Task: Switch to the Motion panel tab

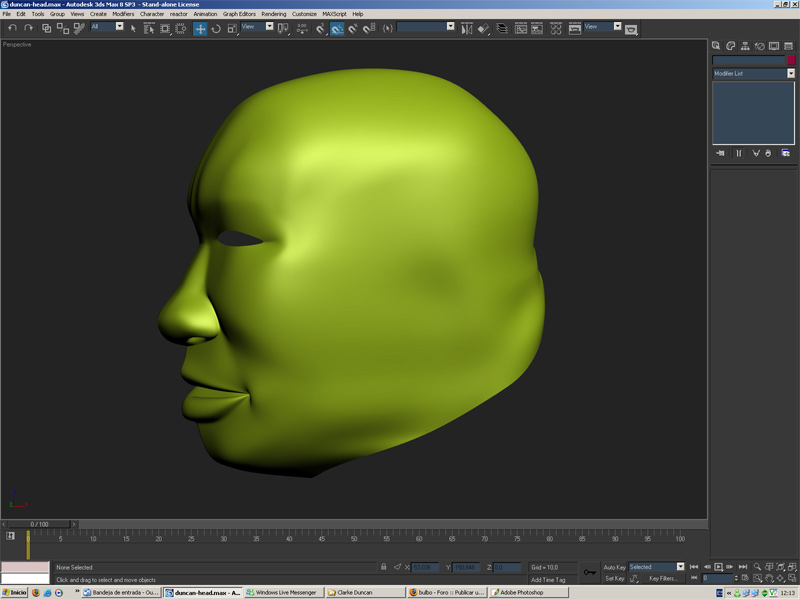Action: pos(760,46)
